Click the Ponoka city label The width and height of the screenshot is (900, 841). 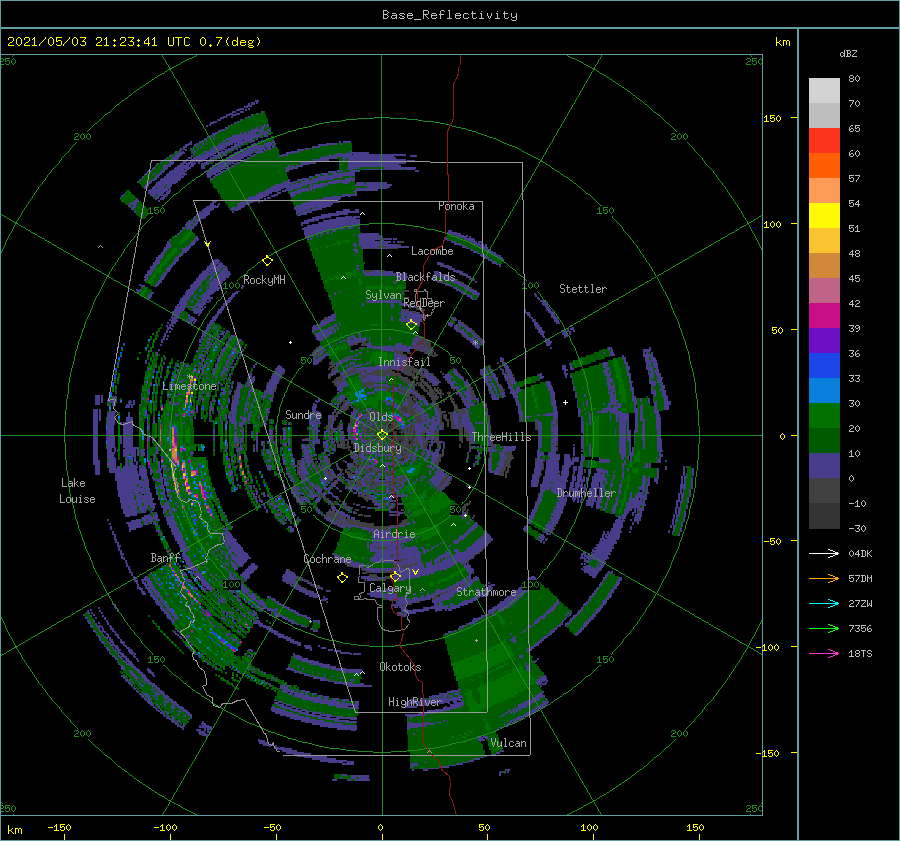tap(456, 206)
